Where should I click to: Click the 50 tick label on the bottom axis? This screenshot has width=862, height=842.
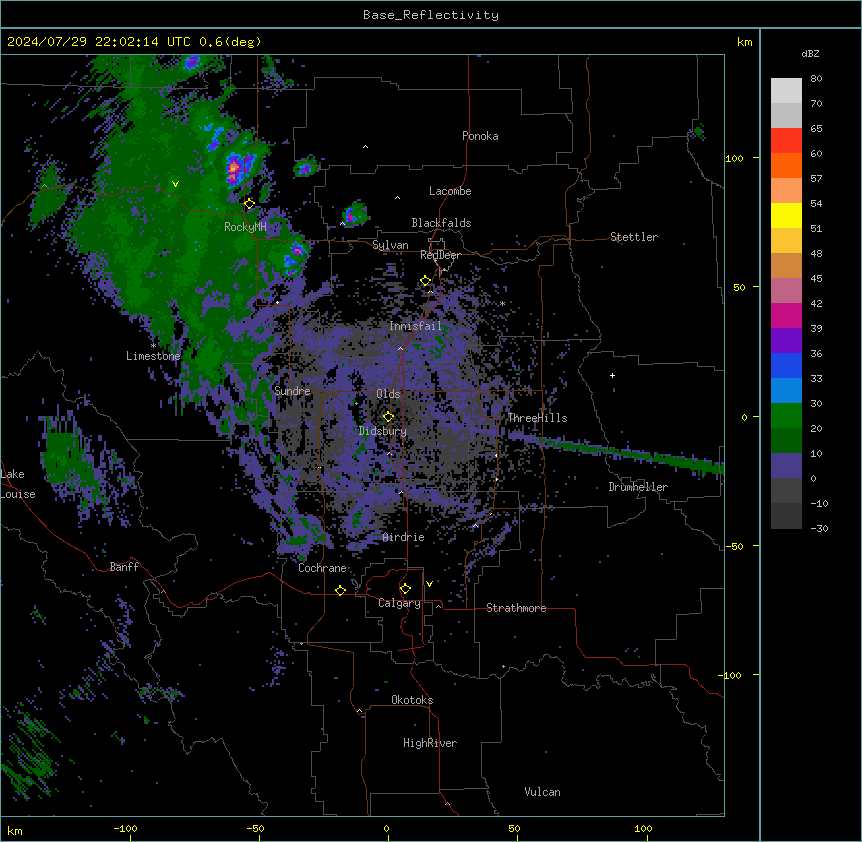point(514,828)
